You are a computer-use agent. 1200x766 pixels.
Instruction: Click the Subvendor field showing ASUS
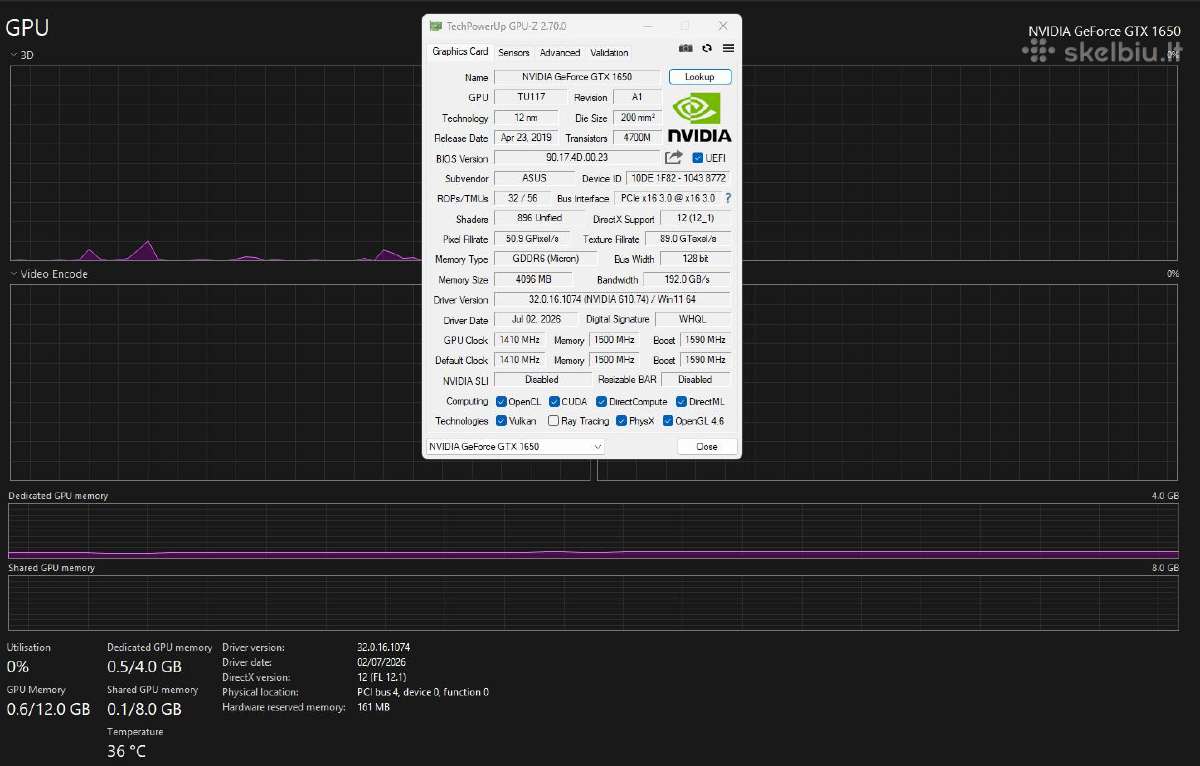pyautogui.click(x=534, y=178)
